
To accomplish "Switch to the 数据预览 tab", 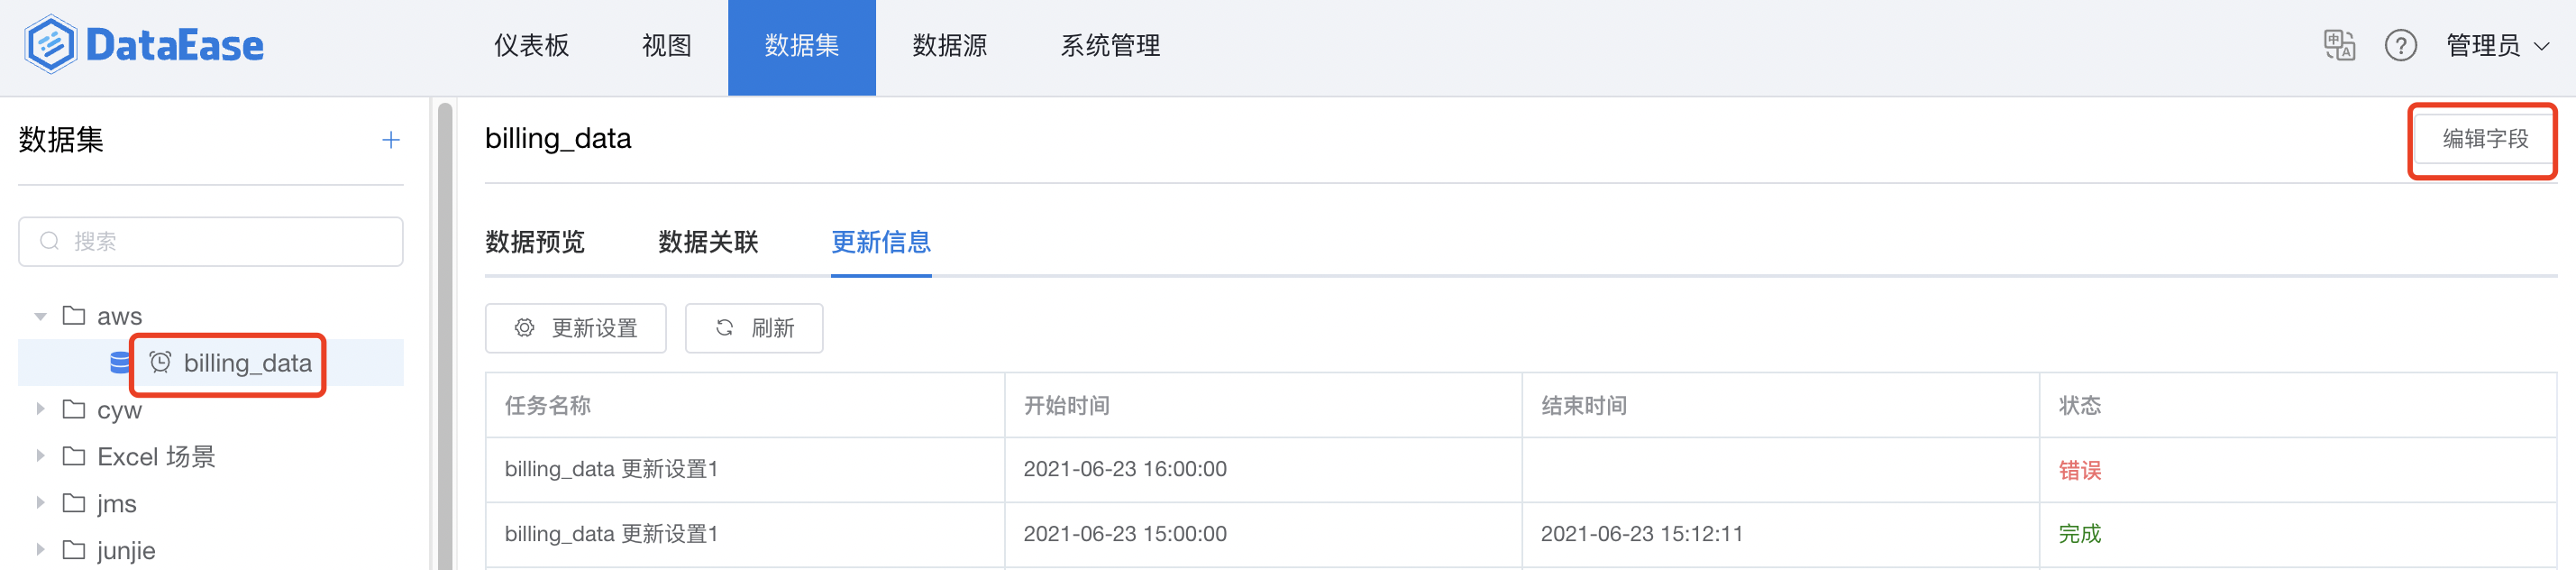I will (535, 242).
